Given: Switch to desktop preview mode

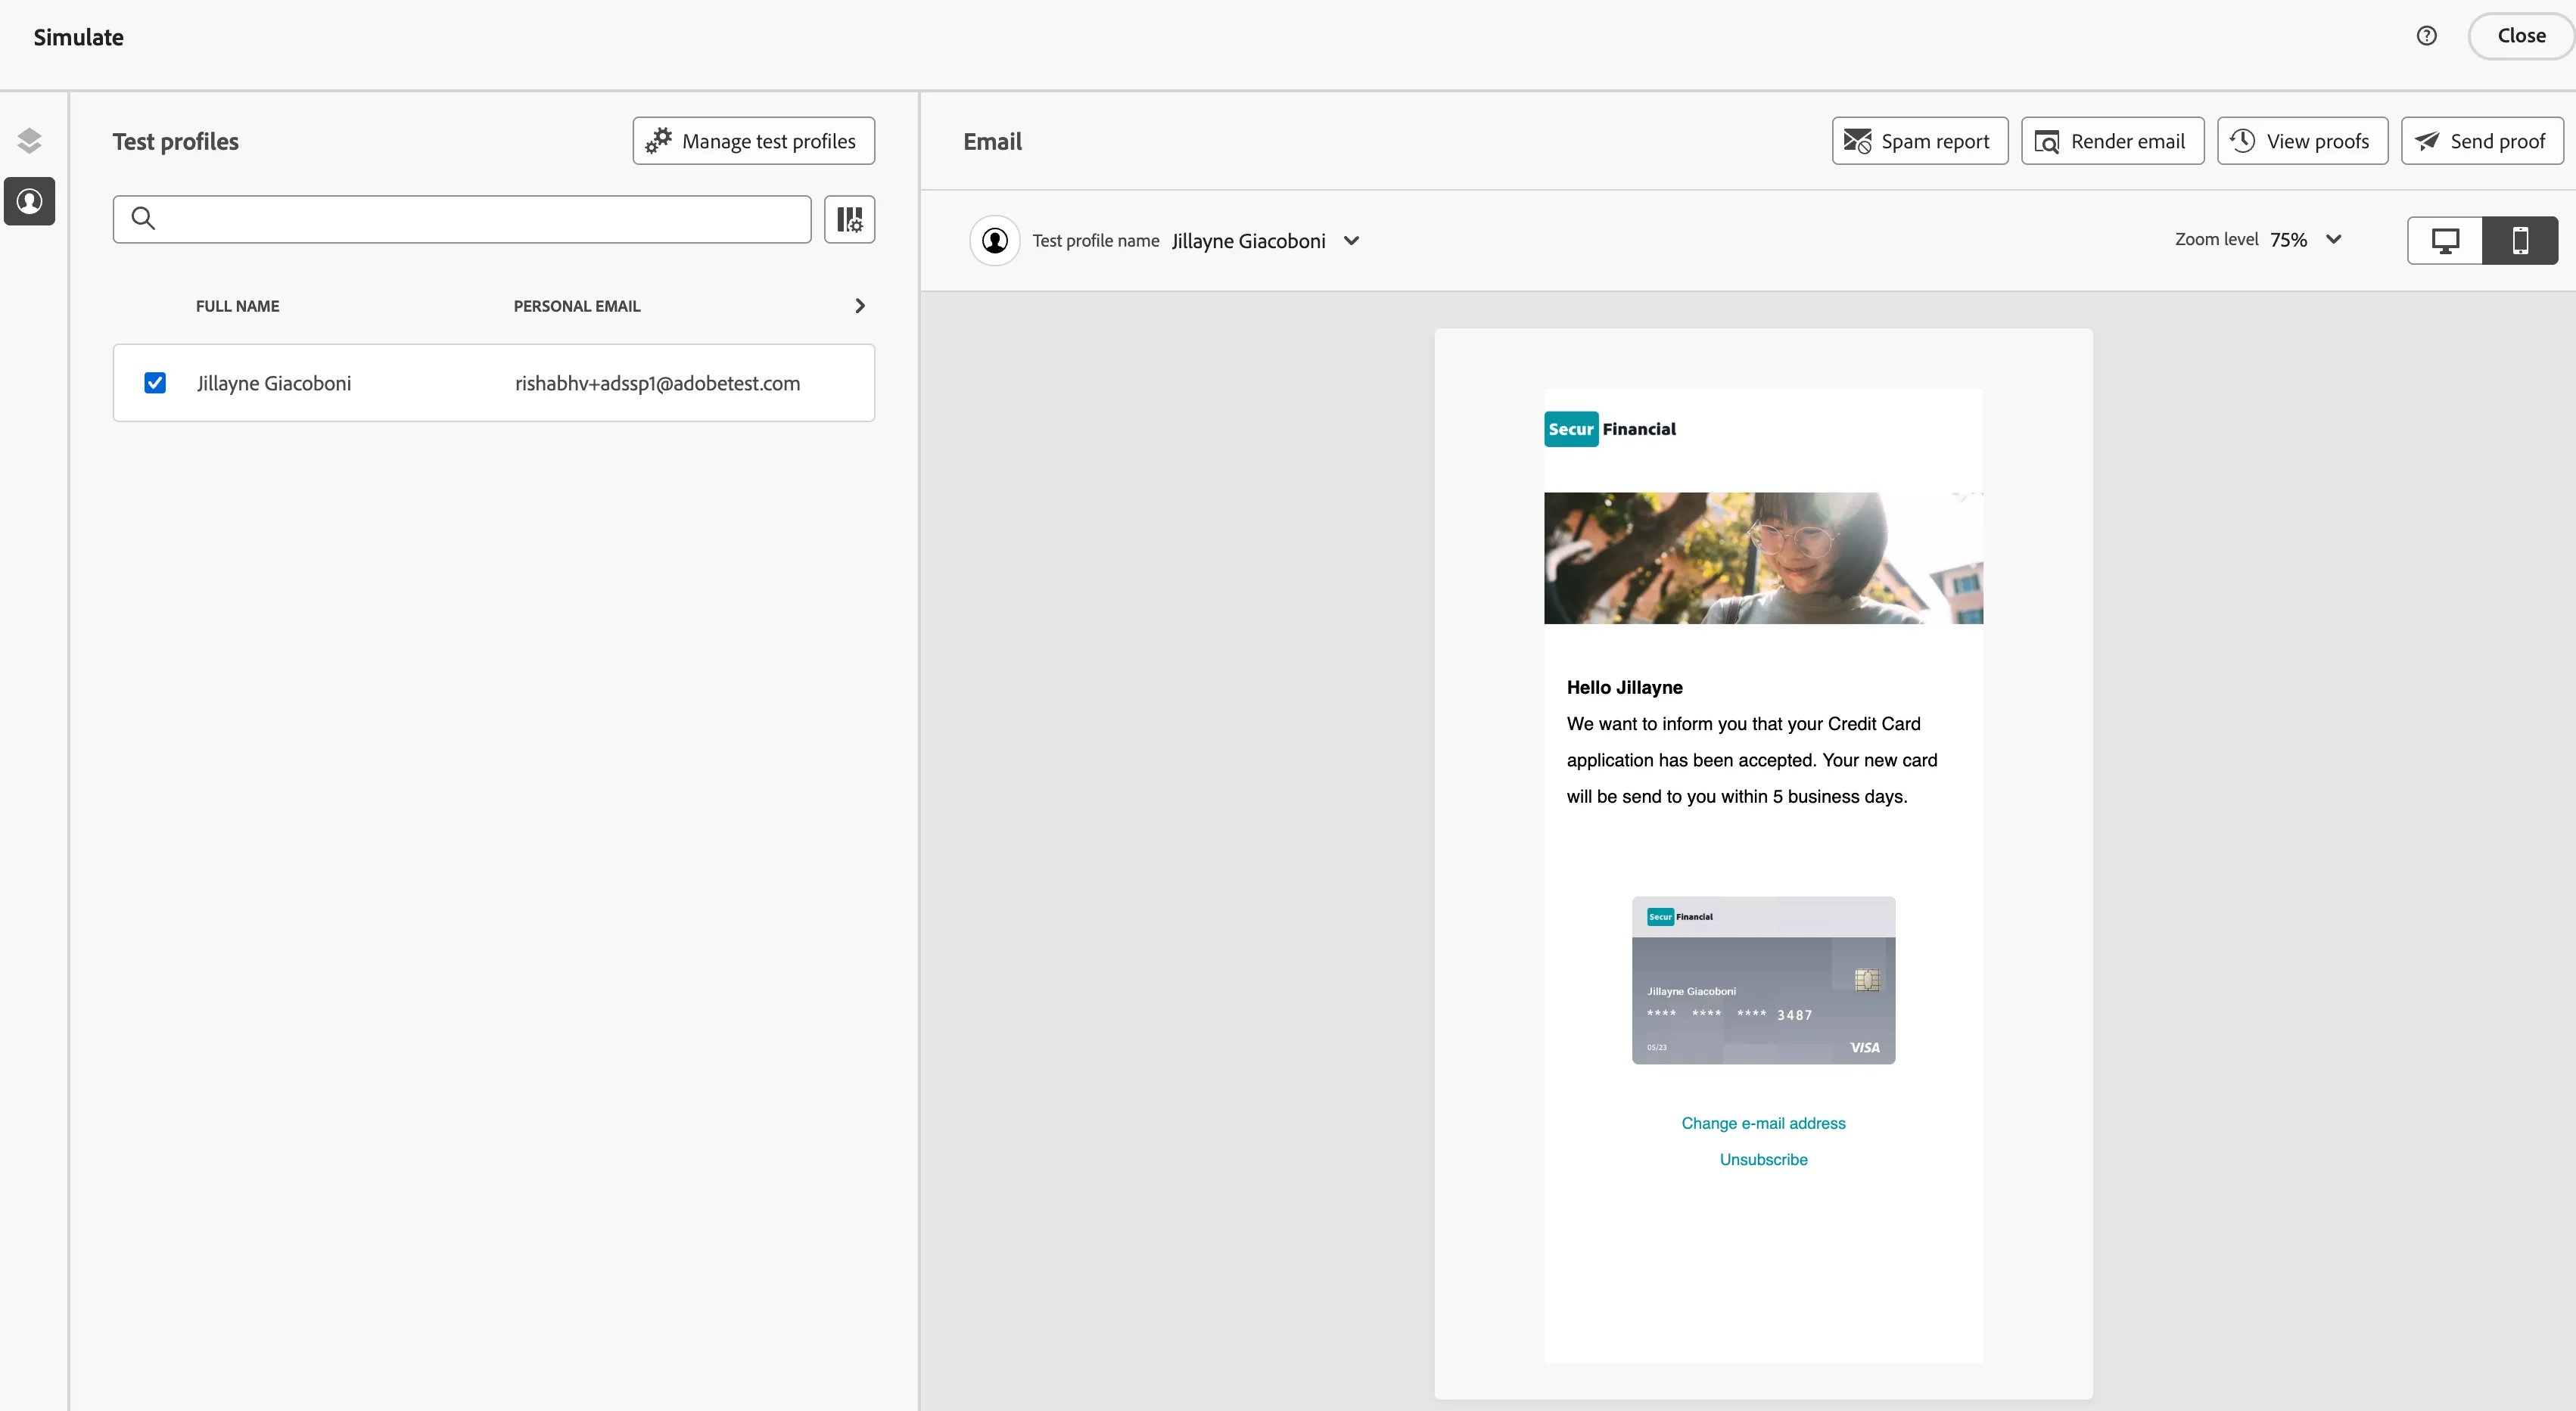Looking at the screenshot, I should click(x=2444, y=241).
